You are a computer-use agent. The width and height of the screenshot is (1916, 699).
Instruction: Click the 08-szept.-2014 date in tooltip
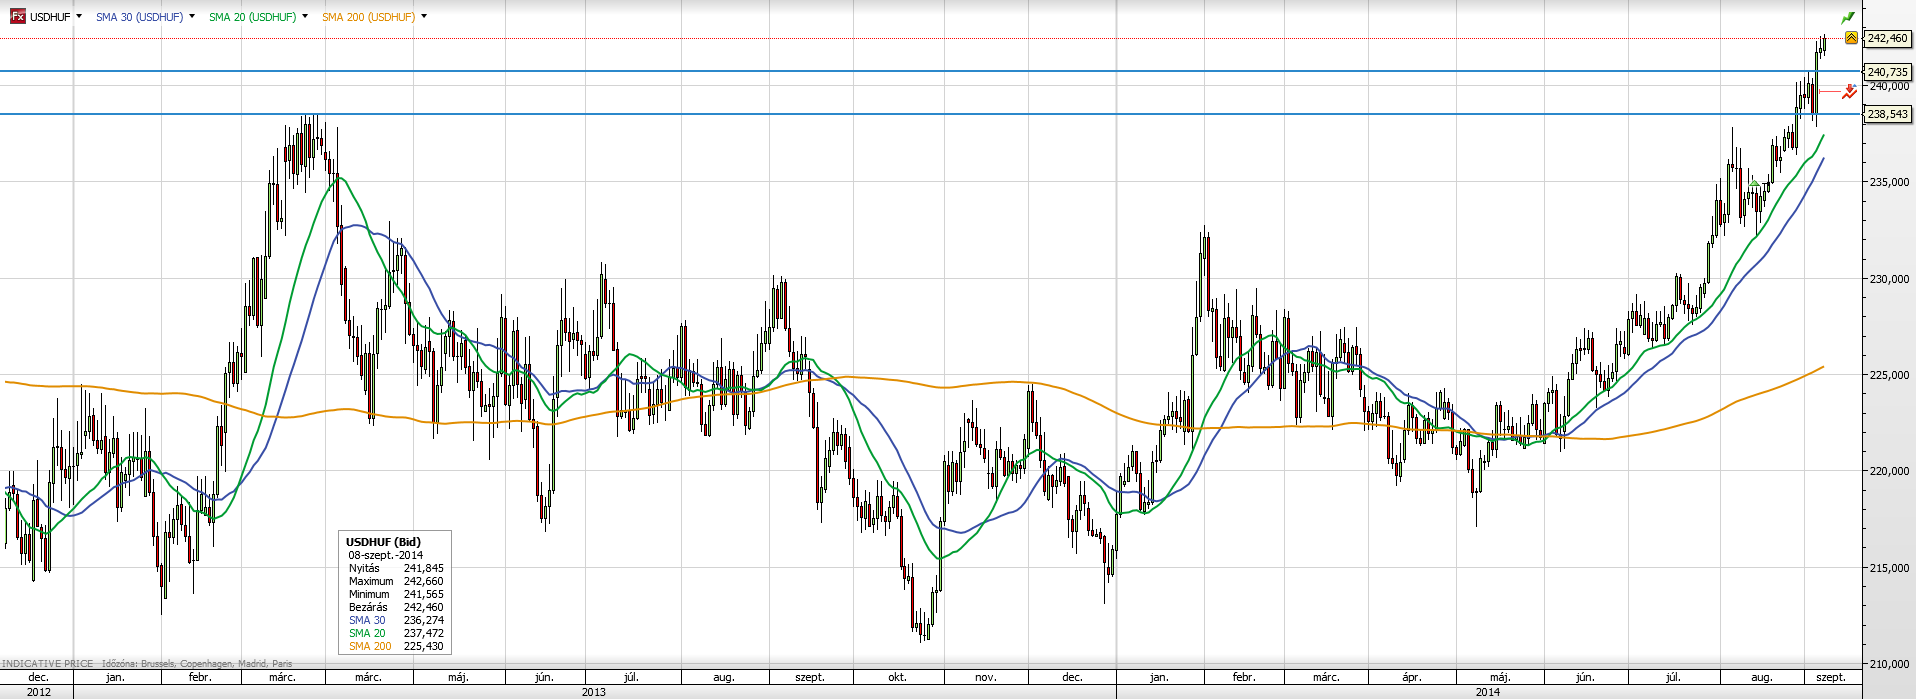coord(385,555)
